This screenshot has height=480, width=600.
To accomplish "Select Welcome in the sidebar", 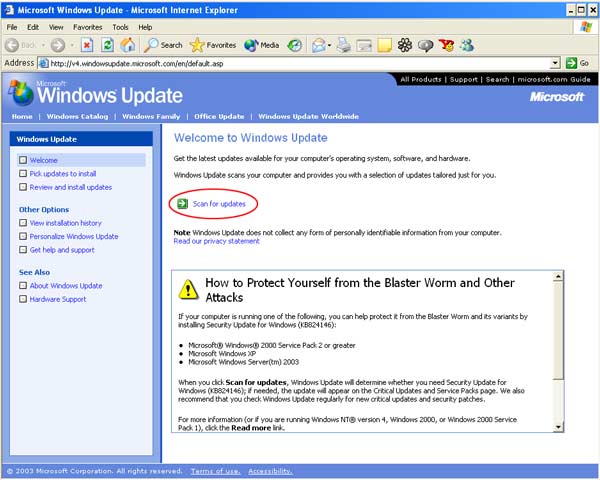I will coord(44,160).
